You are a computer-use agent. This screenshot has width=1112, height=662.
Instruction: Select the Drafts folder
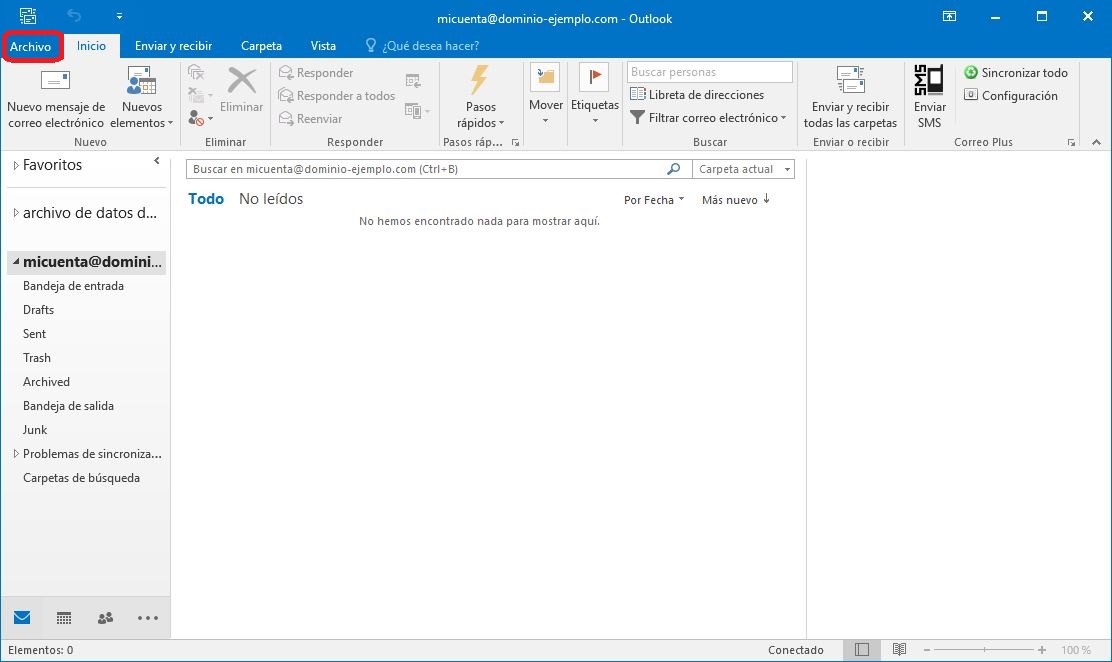[38, 310]
